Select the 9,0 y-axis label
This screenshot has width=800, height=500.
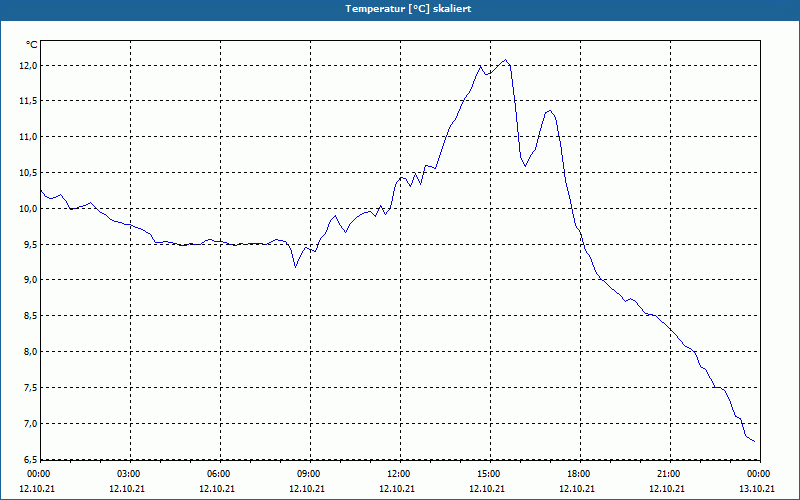click(31, 280)
